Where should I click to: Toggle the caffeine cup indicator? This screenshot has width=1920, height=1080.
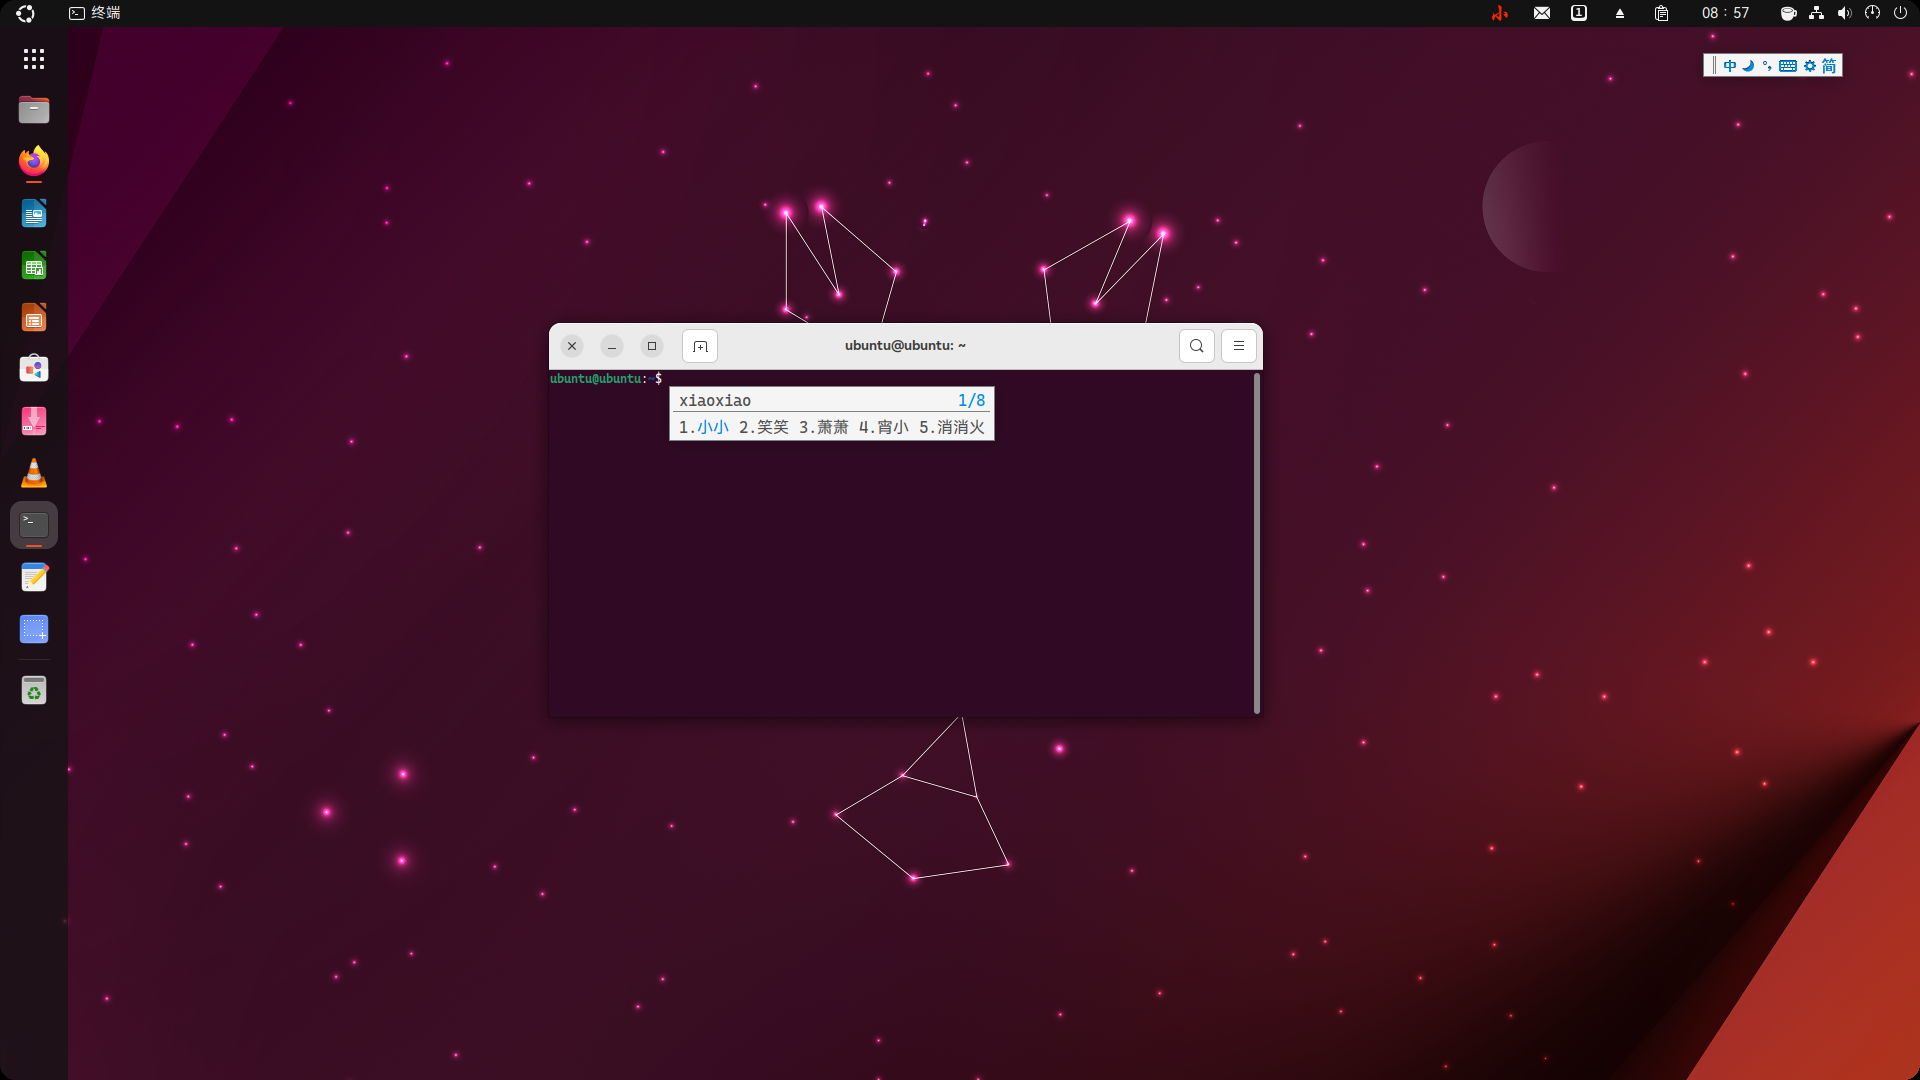[x=1788, y=13]
